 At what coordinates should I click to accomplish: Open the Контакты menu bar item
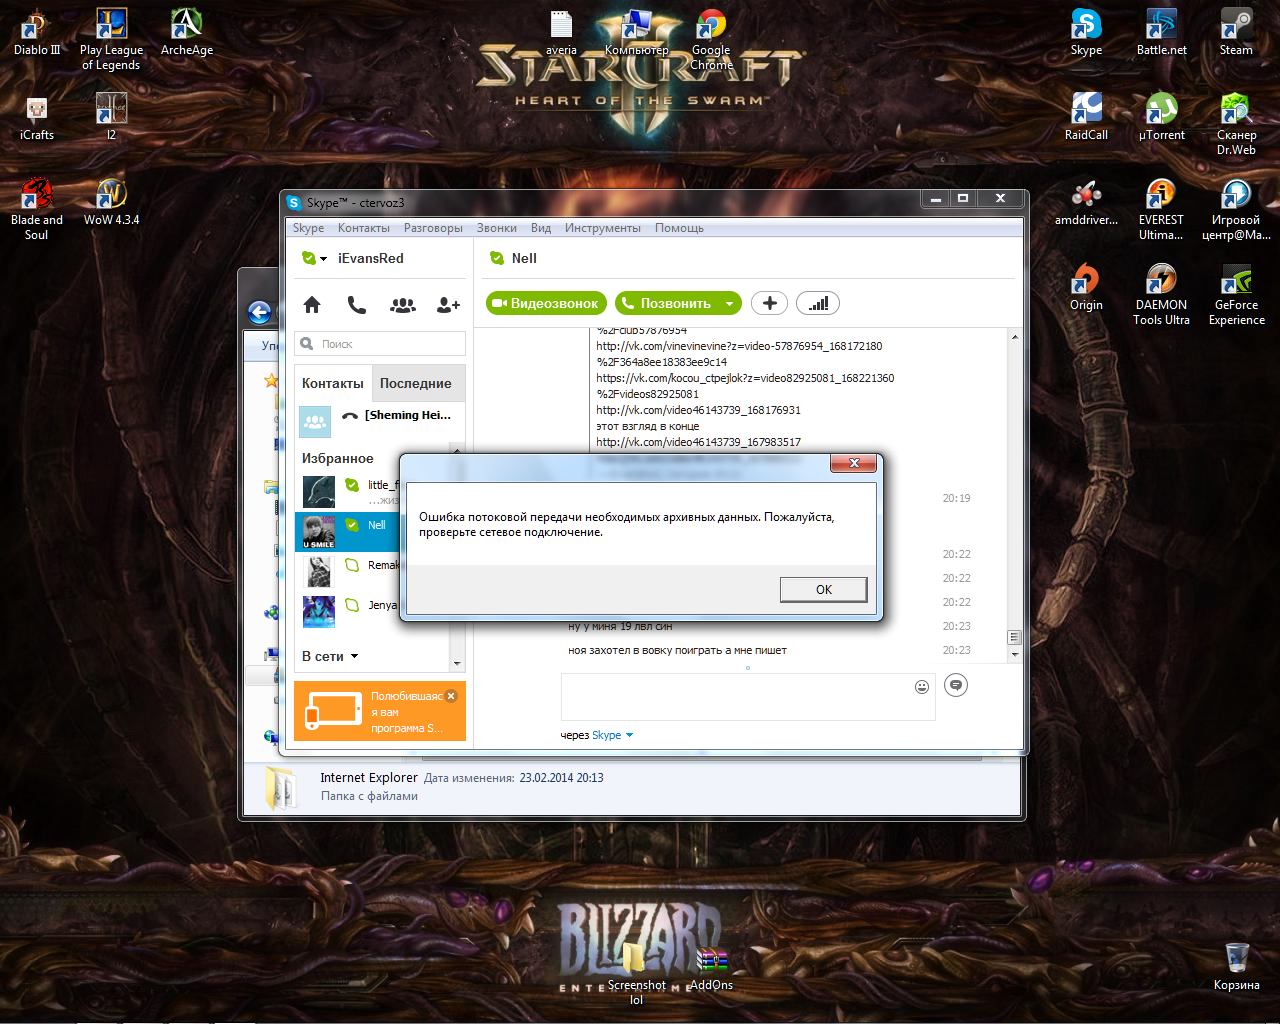click(x=364, y=228)
